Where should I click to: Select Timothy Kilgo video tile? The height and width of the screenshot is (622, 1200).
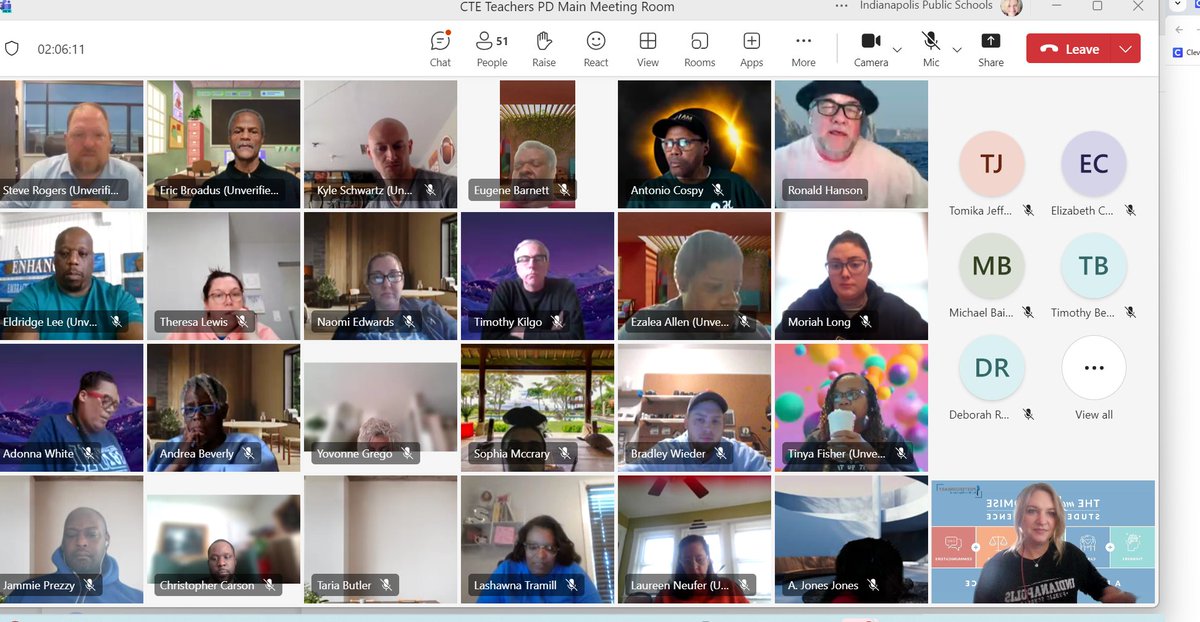(x=537, y=275)
